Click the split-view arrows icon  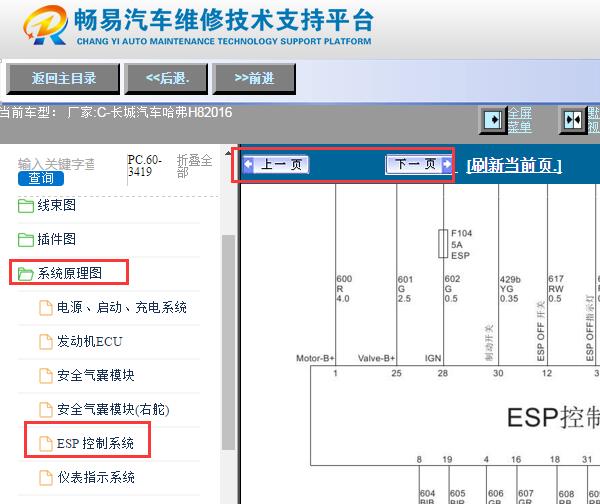[x=572, y=120]
